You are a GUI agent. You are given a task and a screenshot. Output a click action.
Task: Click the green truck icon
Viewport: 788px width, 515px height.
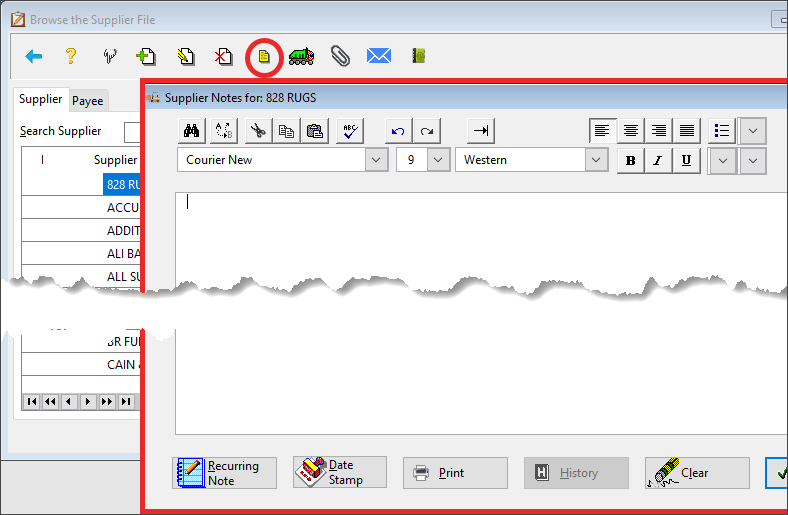(302, 56)
